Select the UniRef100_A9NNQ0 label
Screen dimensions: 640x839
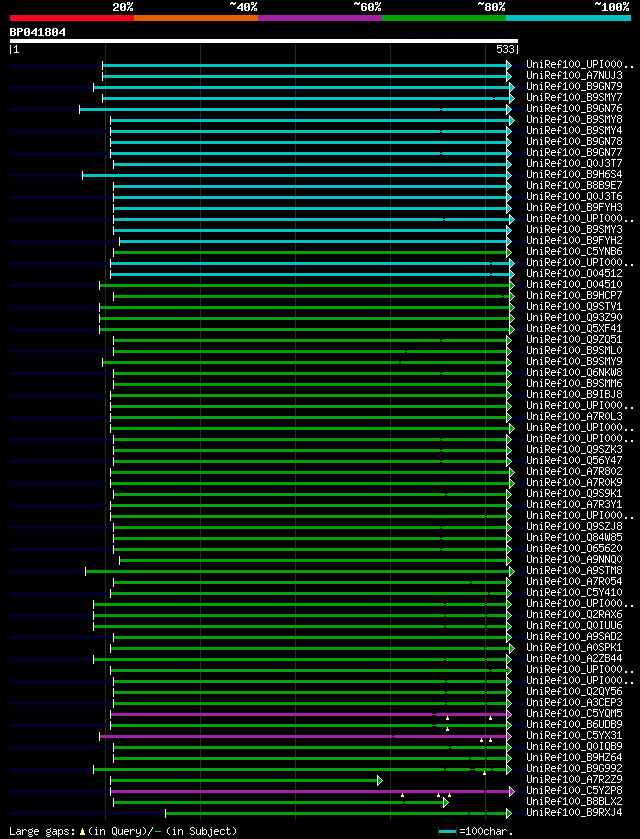click(x=574, y=559)
